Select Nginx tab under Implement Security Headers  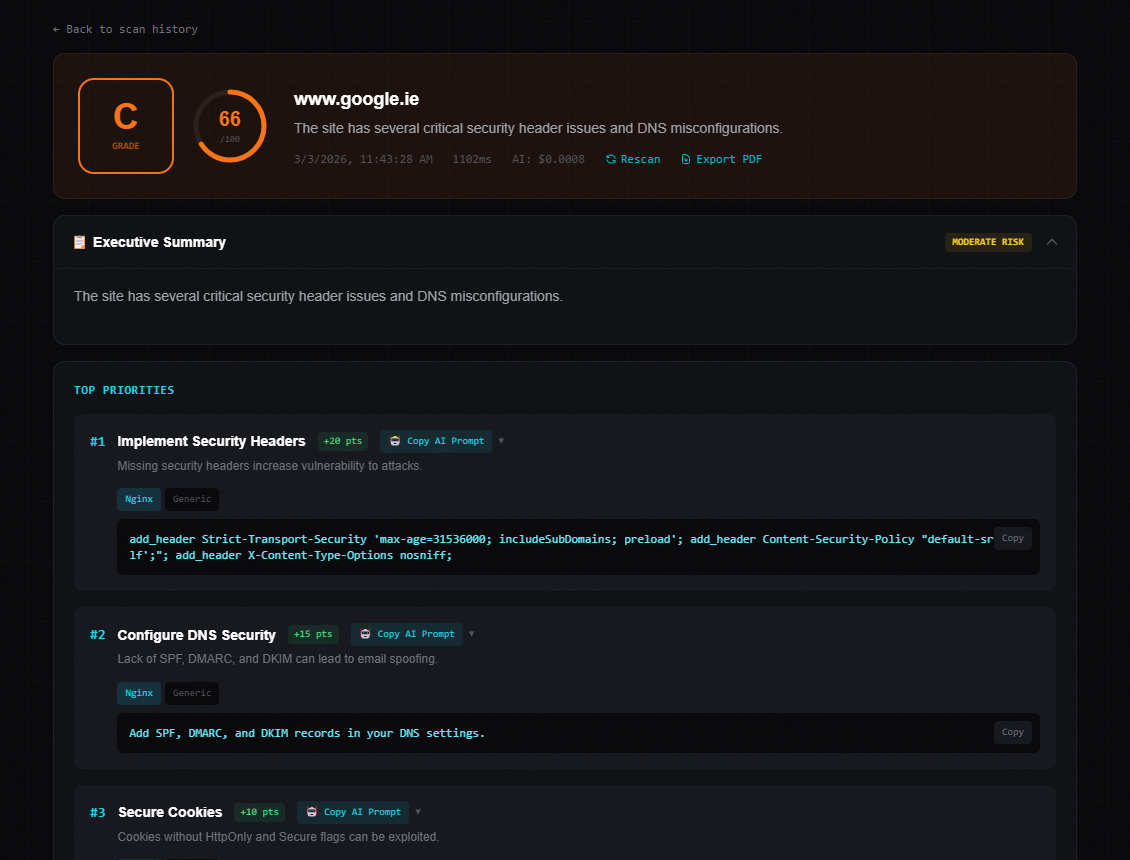[139, 499]
